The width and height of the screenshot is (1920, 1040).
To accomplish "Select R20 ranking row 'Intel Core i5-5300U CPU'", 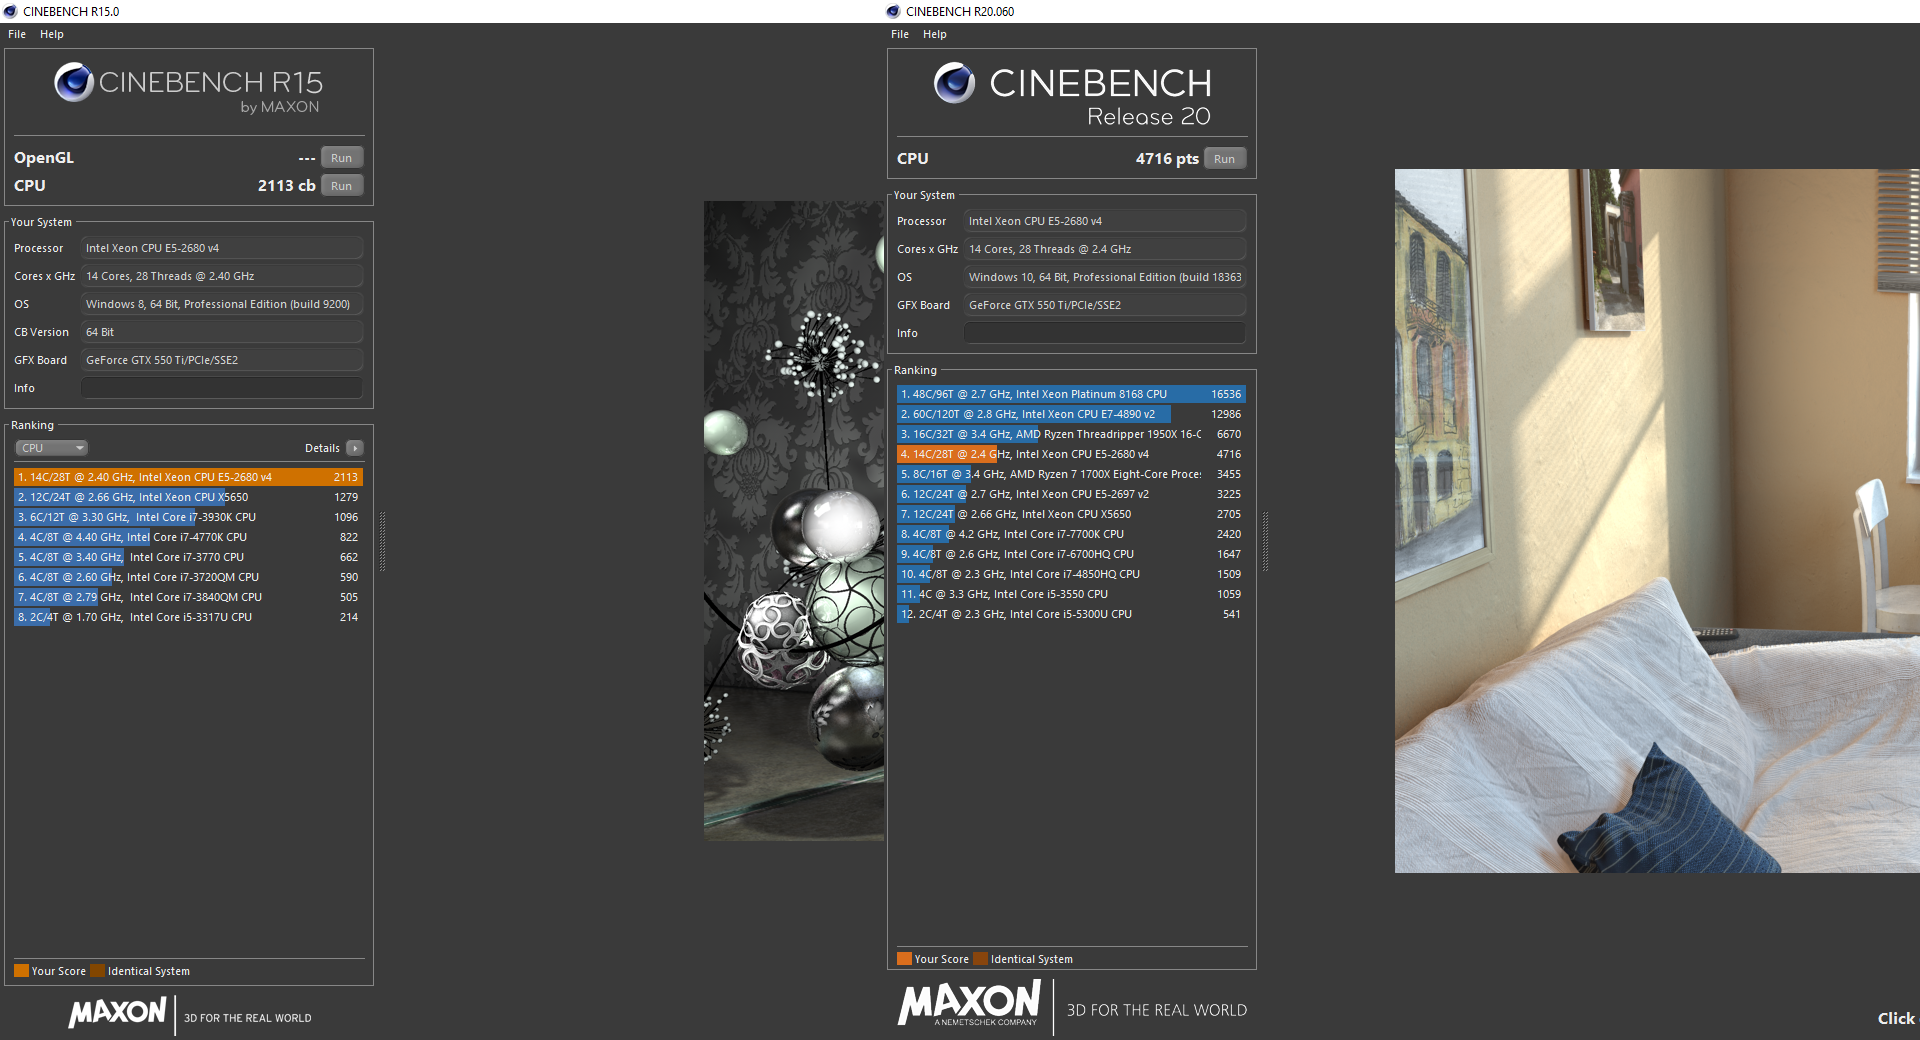I will click(1071, 614).
